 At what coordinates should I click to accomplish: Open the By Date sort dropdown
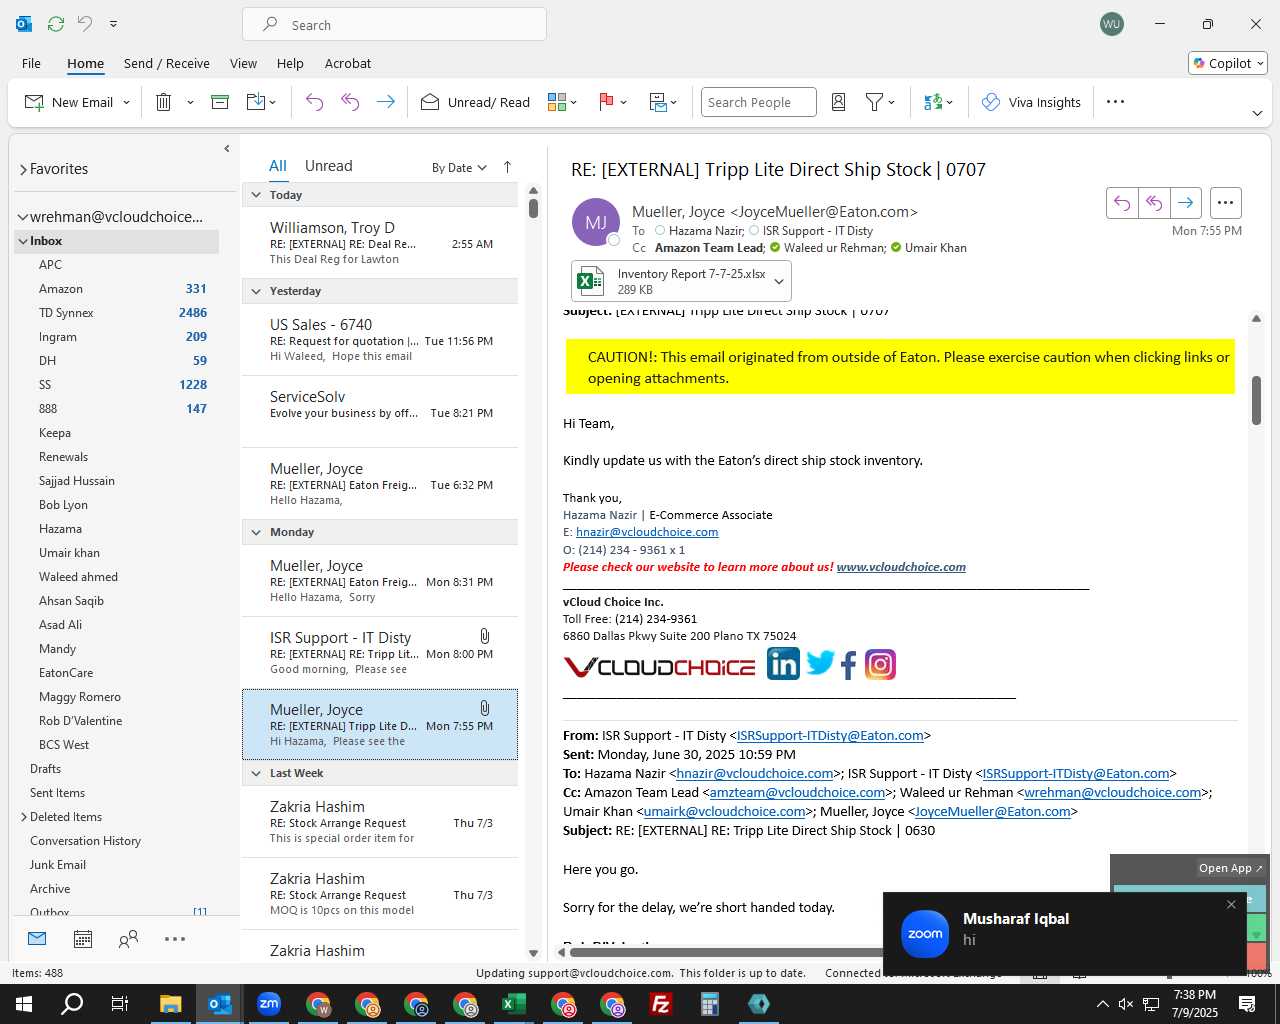tap(459, 167)
